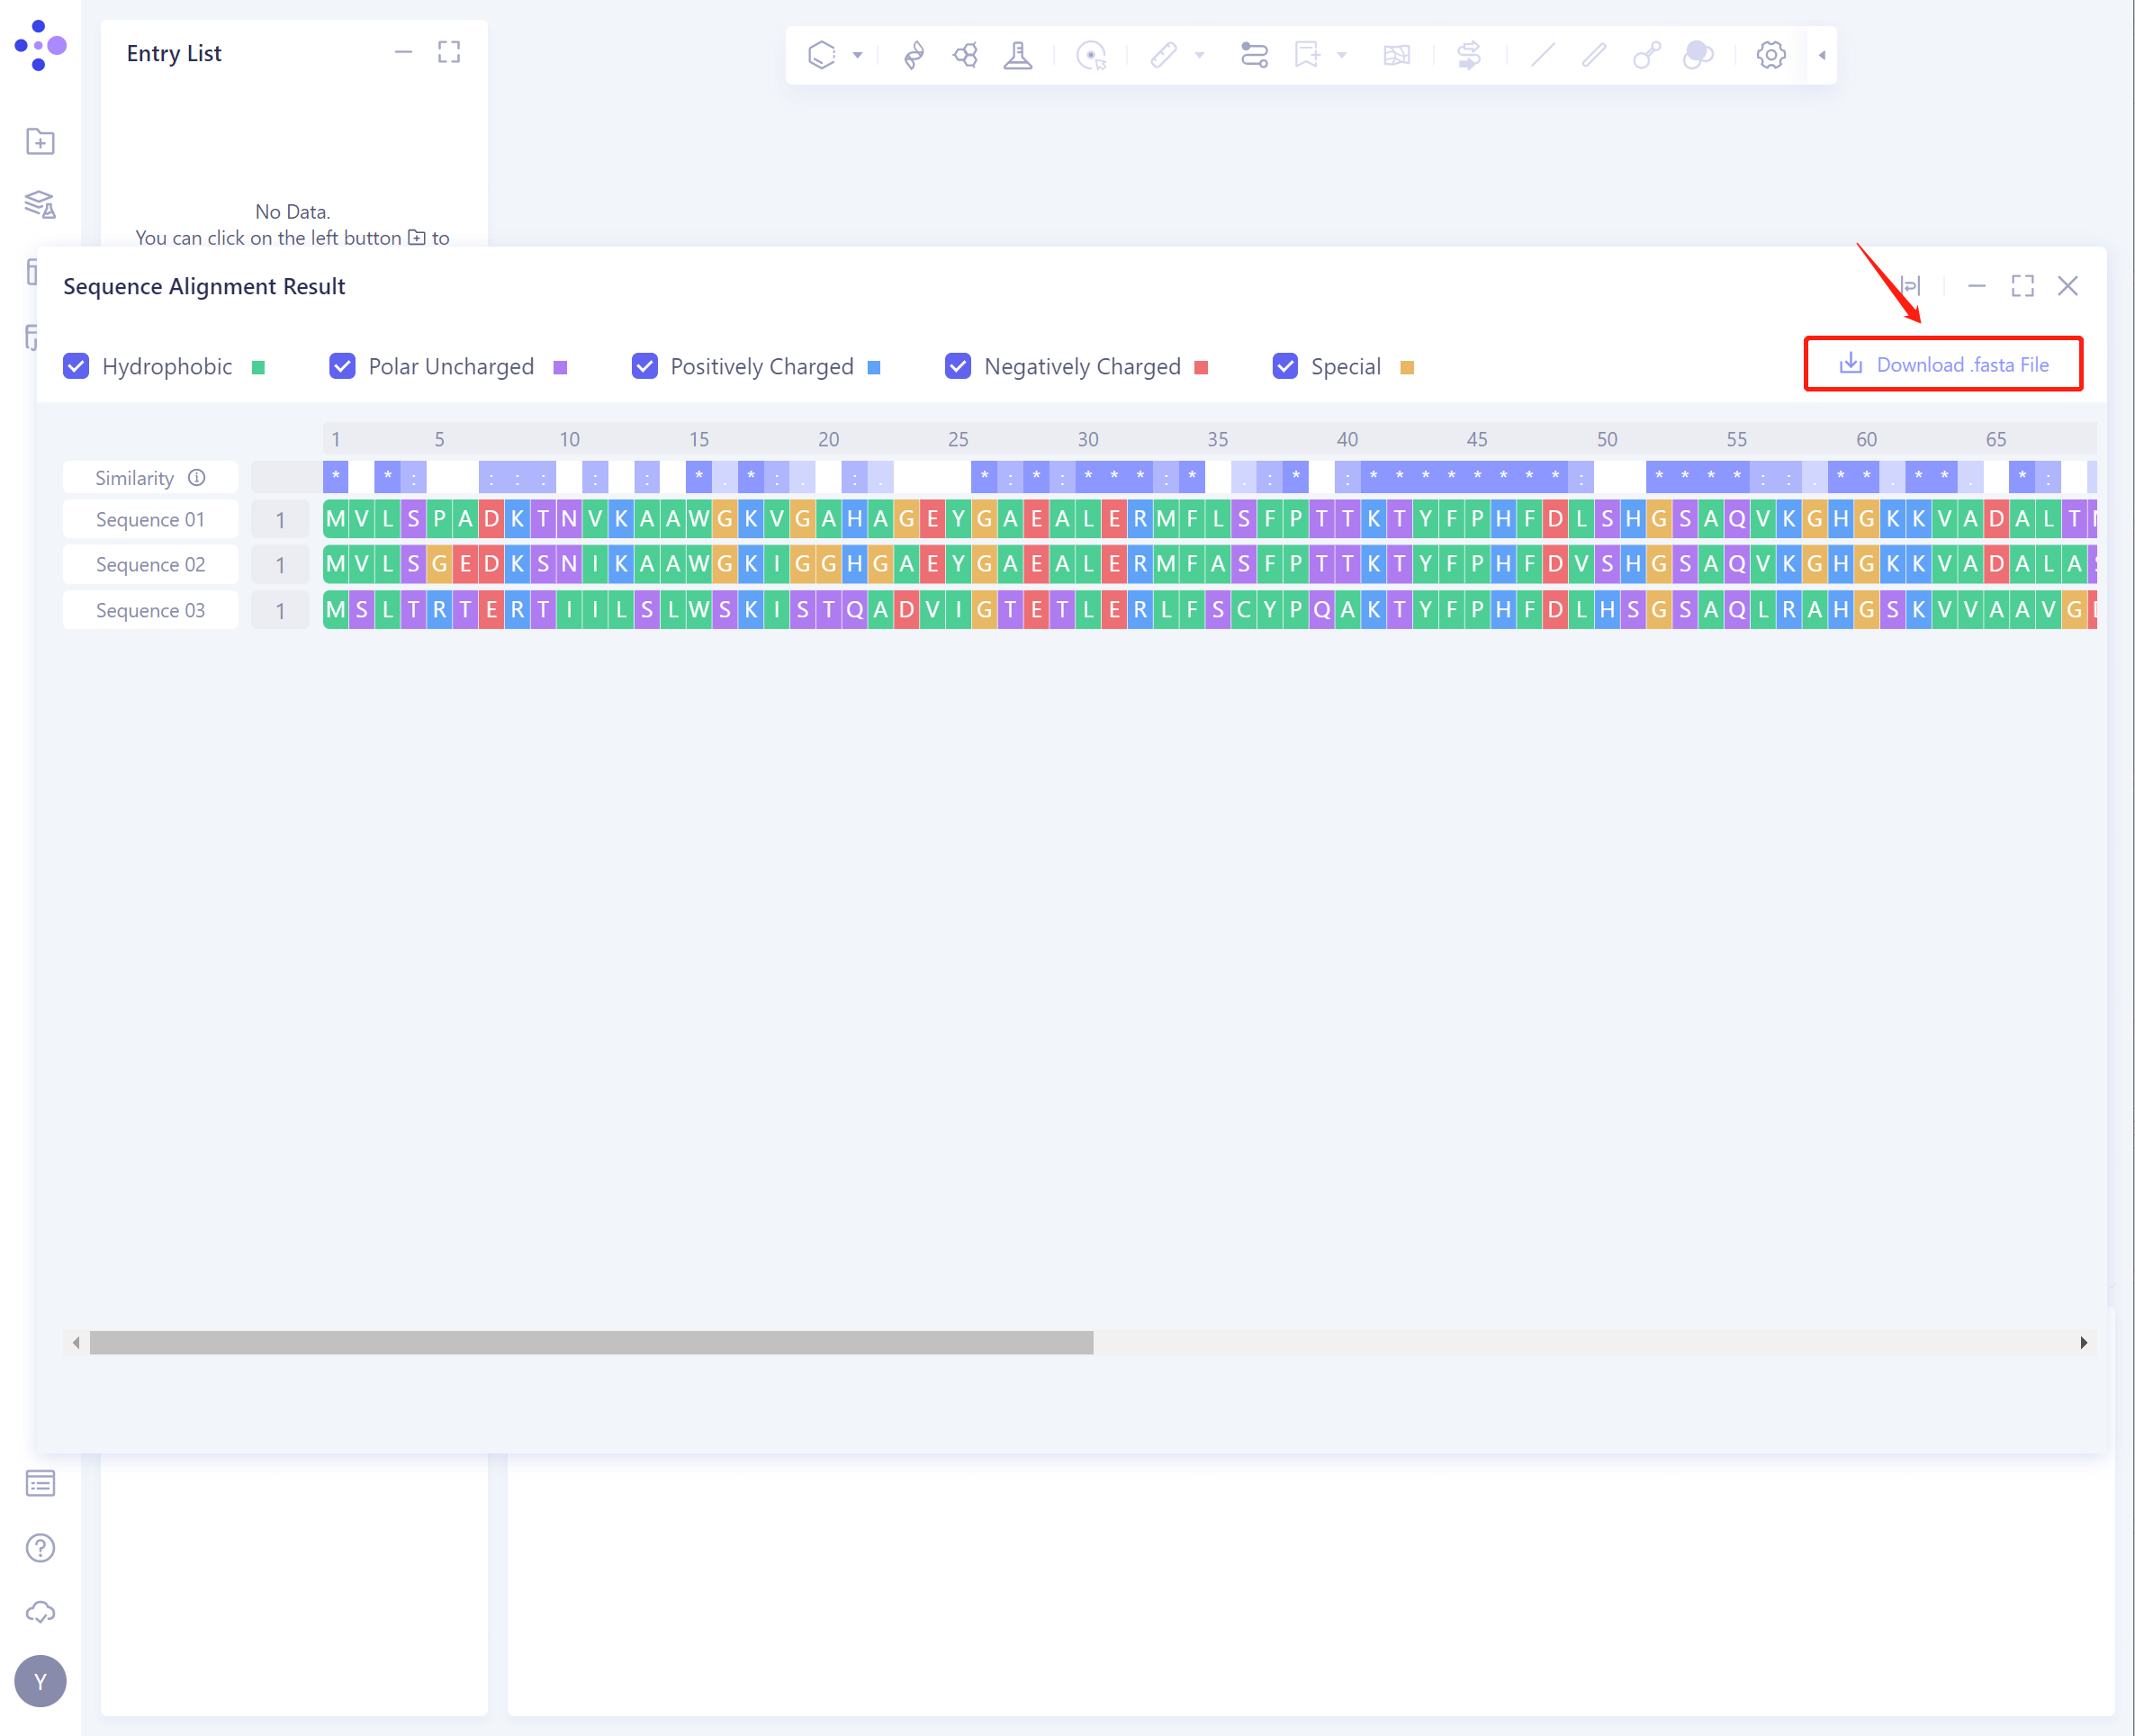Collapse the toolbar with the left arrow
Screen dimensions: 2135x1736
click(x=1822, y=55)
